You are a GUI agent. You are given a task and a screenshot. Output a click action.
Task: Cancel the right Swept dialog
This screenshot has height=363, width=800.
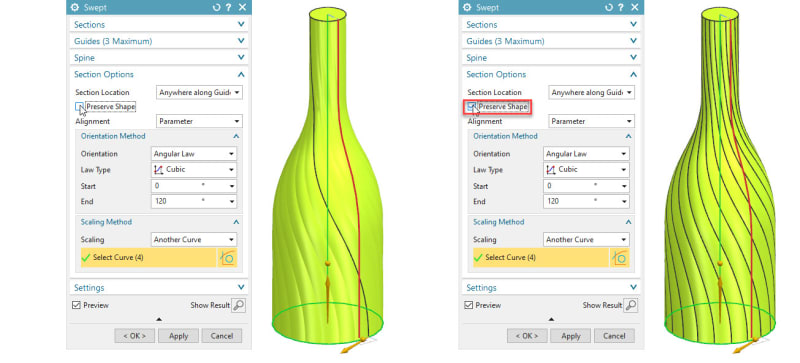coord(614,336)
